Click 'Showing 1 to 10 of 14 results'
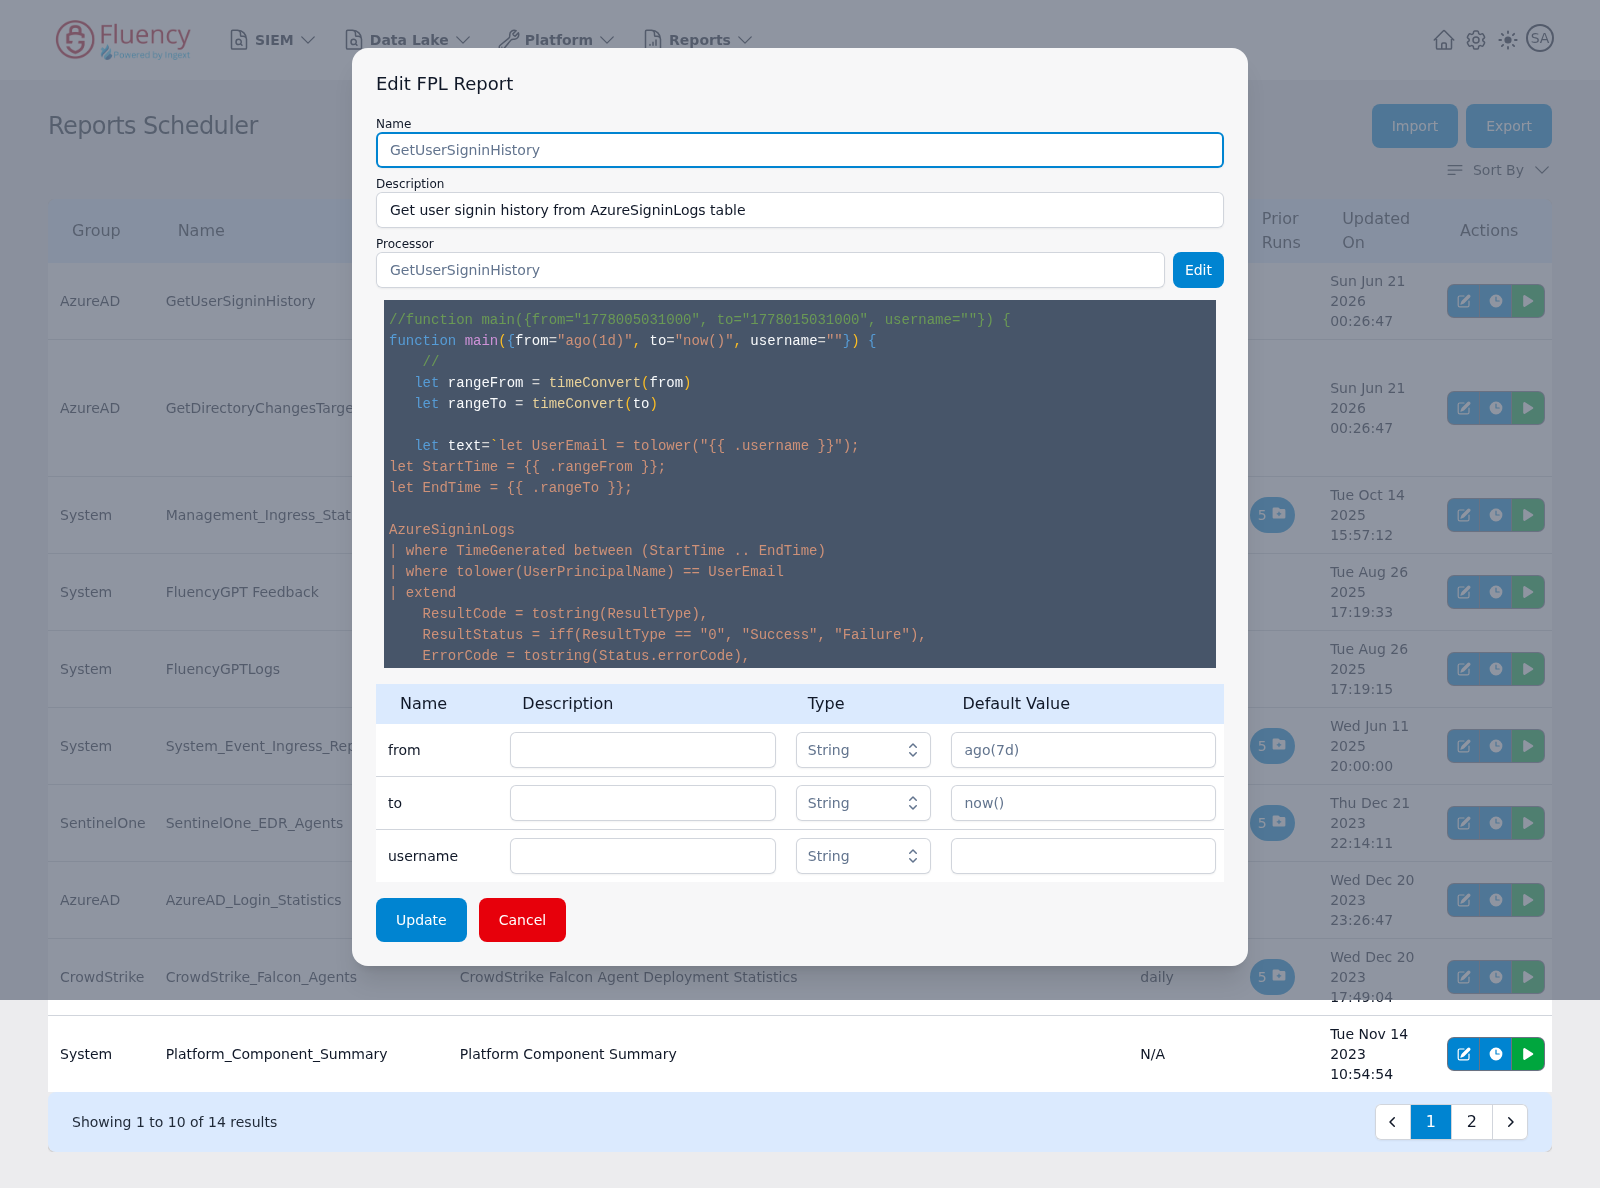 tap(174, 1122)
